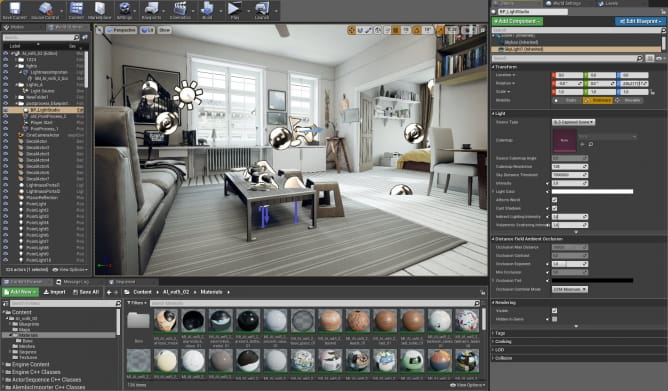Click the black Occlusion Tint swatch
The width and height of the screenshot is (668, 391).
tap(592, 281)
